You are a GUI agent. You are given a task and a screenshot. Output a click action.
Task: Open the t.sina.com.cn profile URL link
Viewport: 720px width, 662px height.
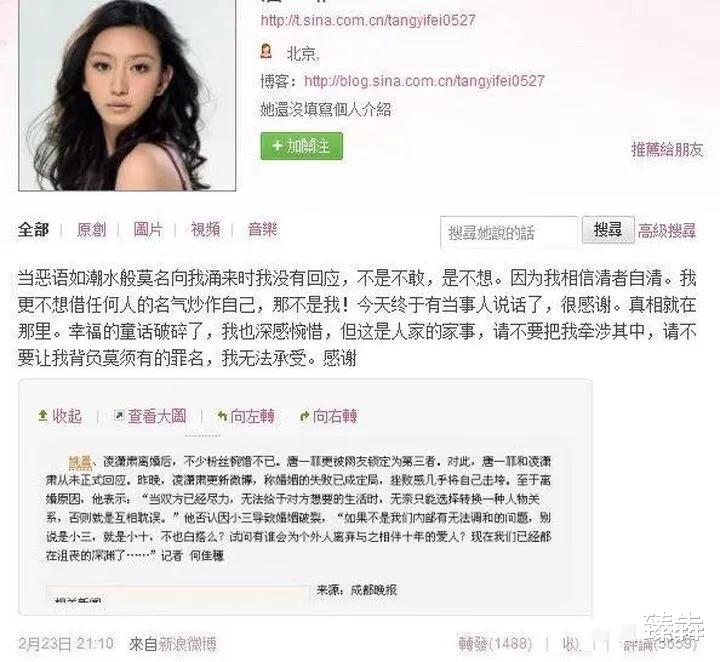point(368,20)
